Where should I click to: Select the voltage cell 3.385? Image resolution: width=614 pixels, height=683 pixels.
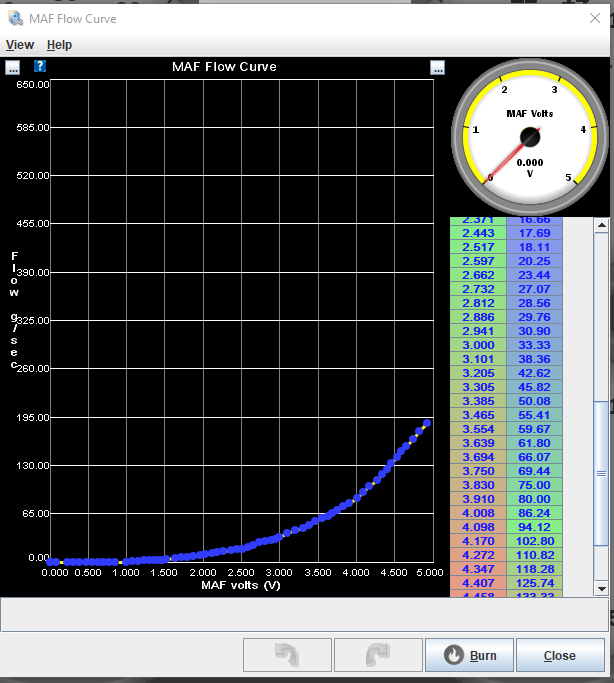tap(478, 401)
